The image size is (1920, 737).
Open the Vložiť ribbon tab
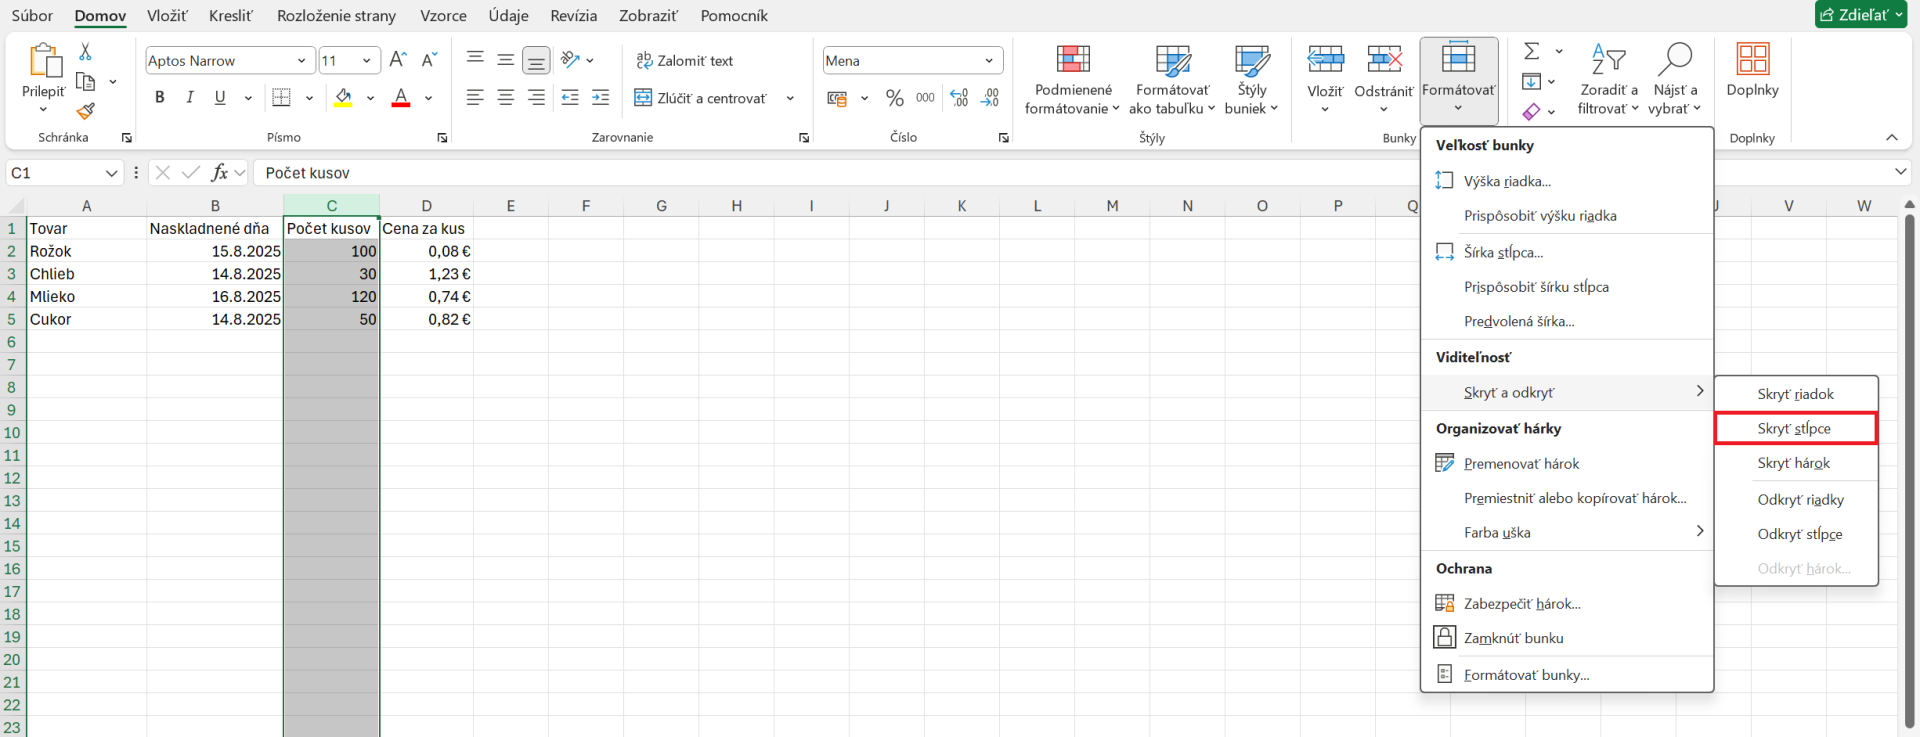tap(167, 16)
